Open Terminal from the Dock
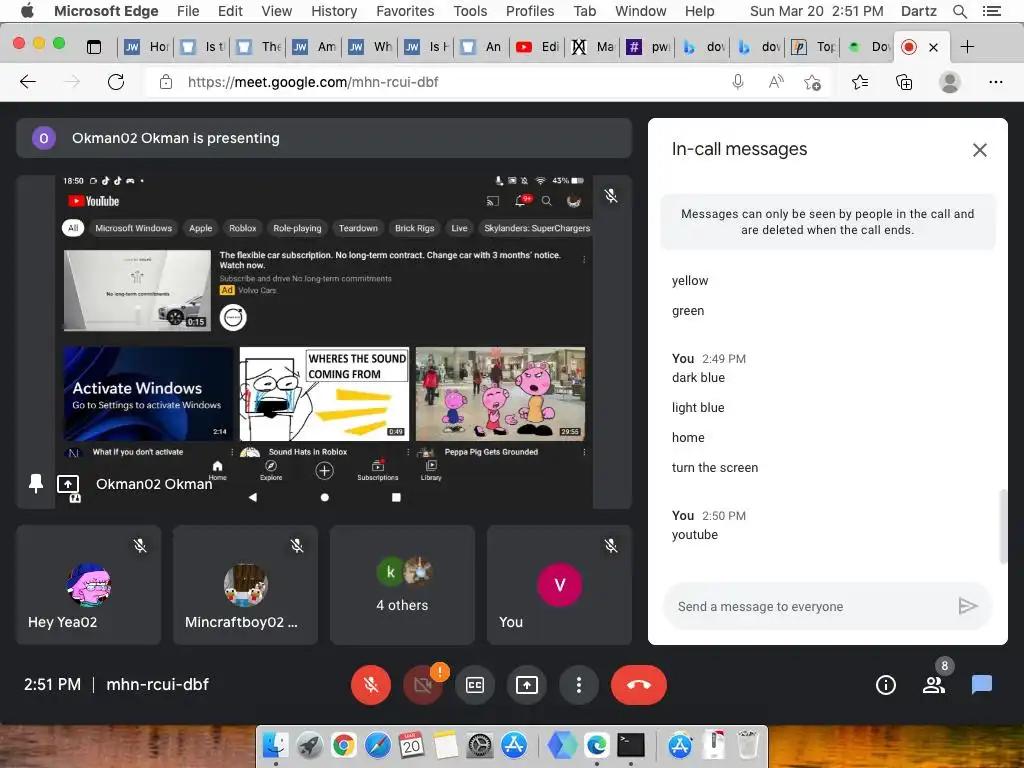1024x768 pixels. tap(631, 744)
